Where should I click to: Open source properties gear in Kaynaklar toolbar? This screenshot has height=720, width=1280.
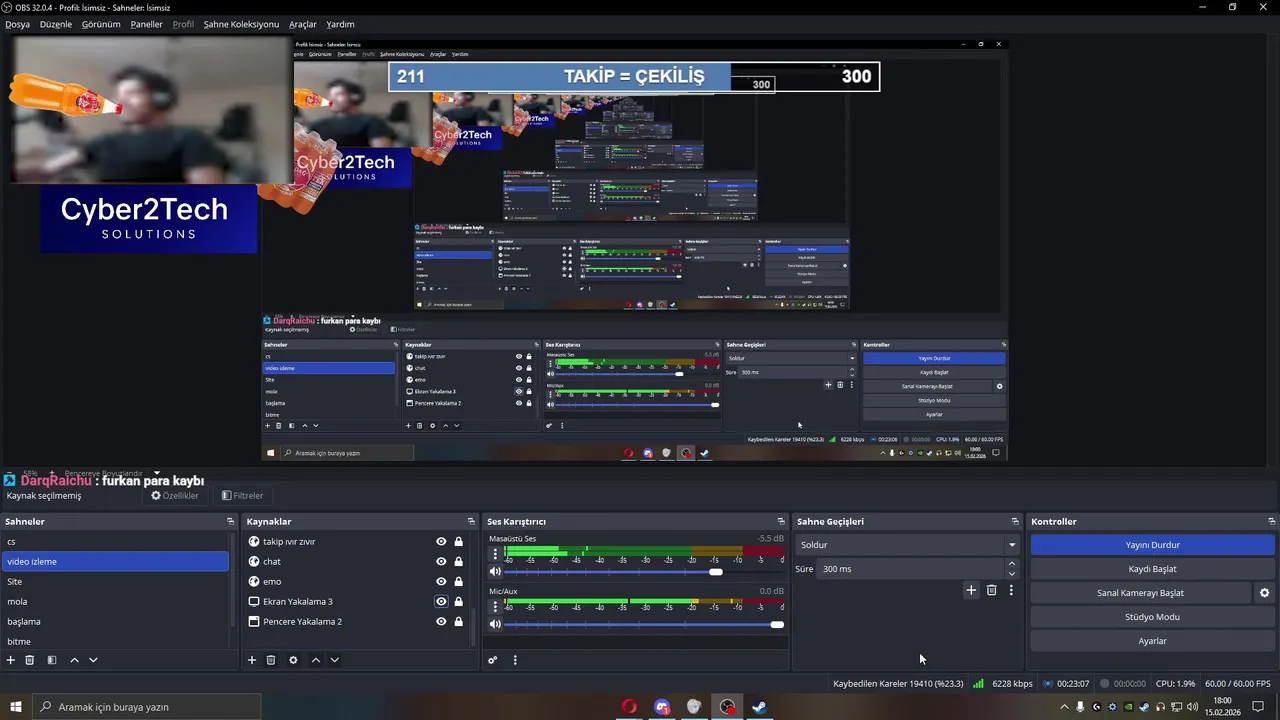coord(293,660)
